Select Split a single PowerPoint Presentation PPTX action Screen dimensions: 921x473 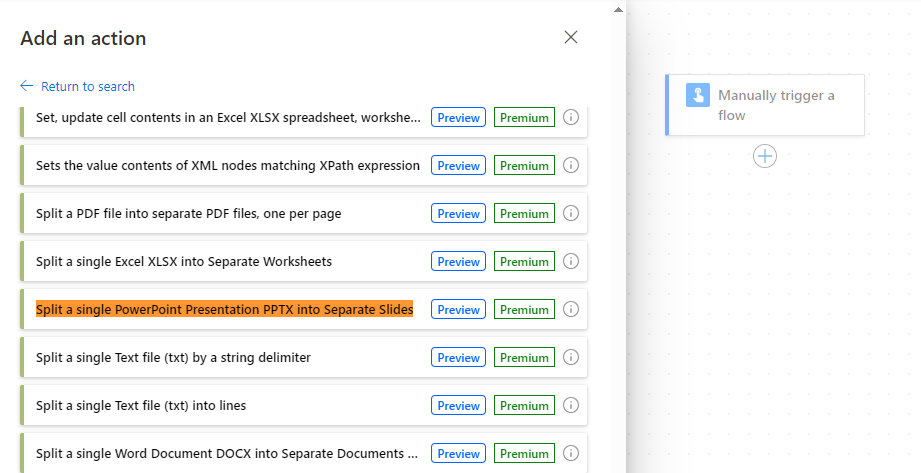pyautogui.click(x=304, y=309)
